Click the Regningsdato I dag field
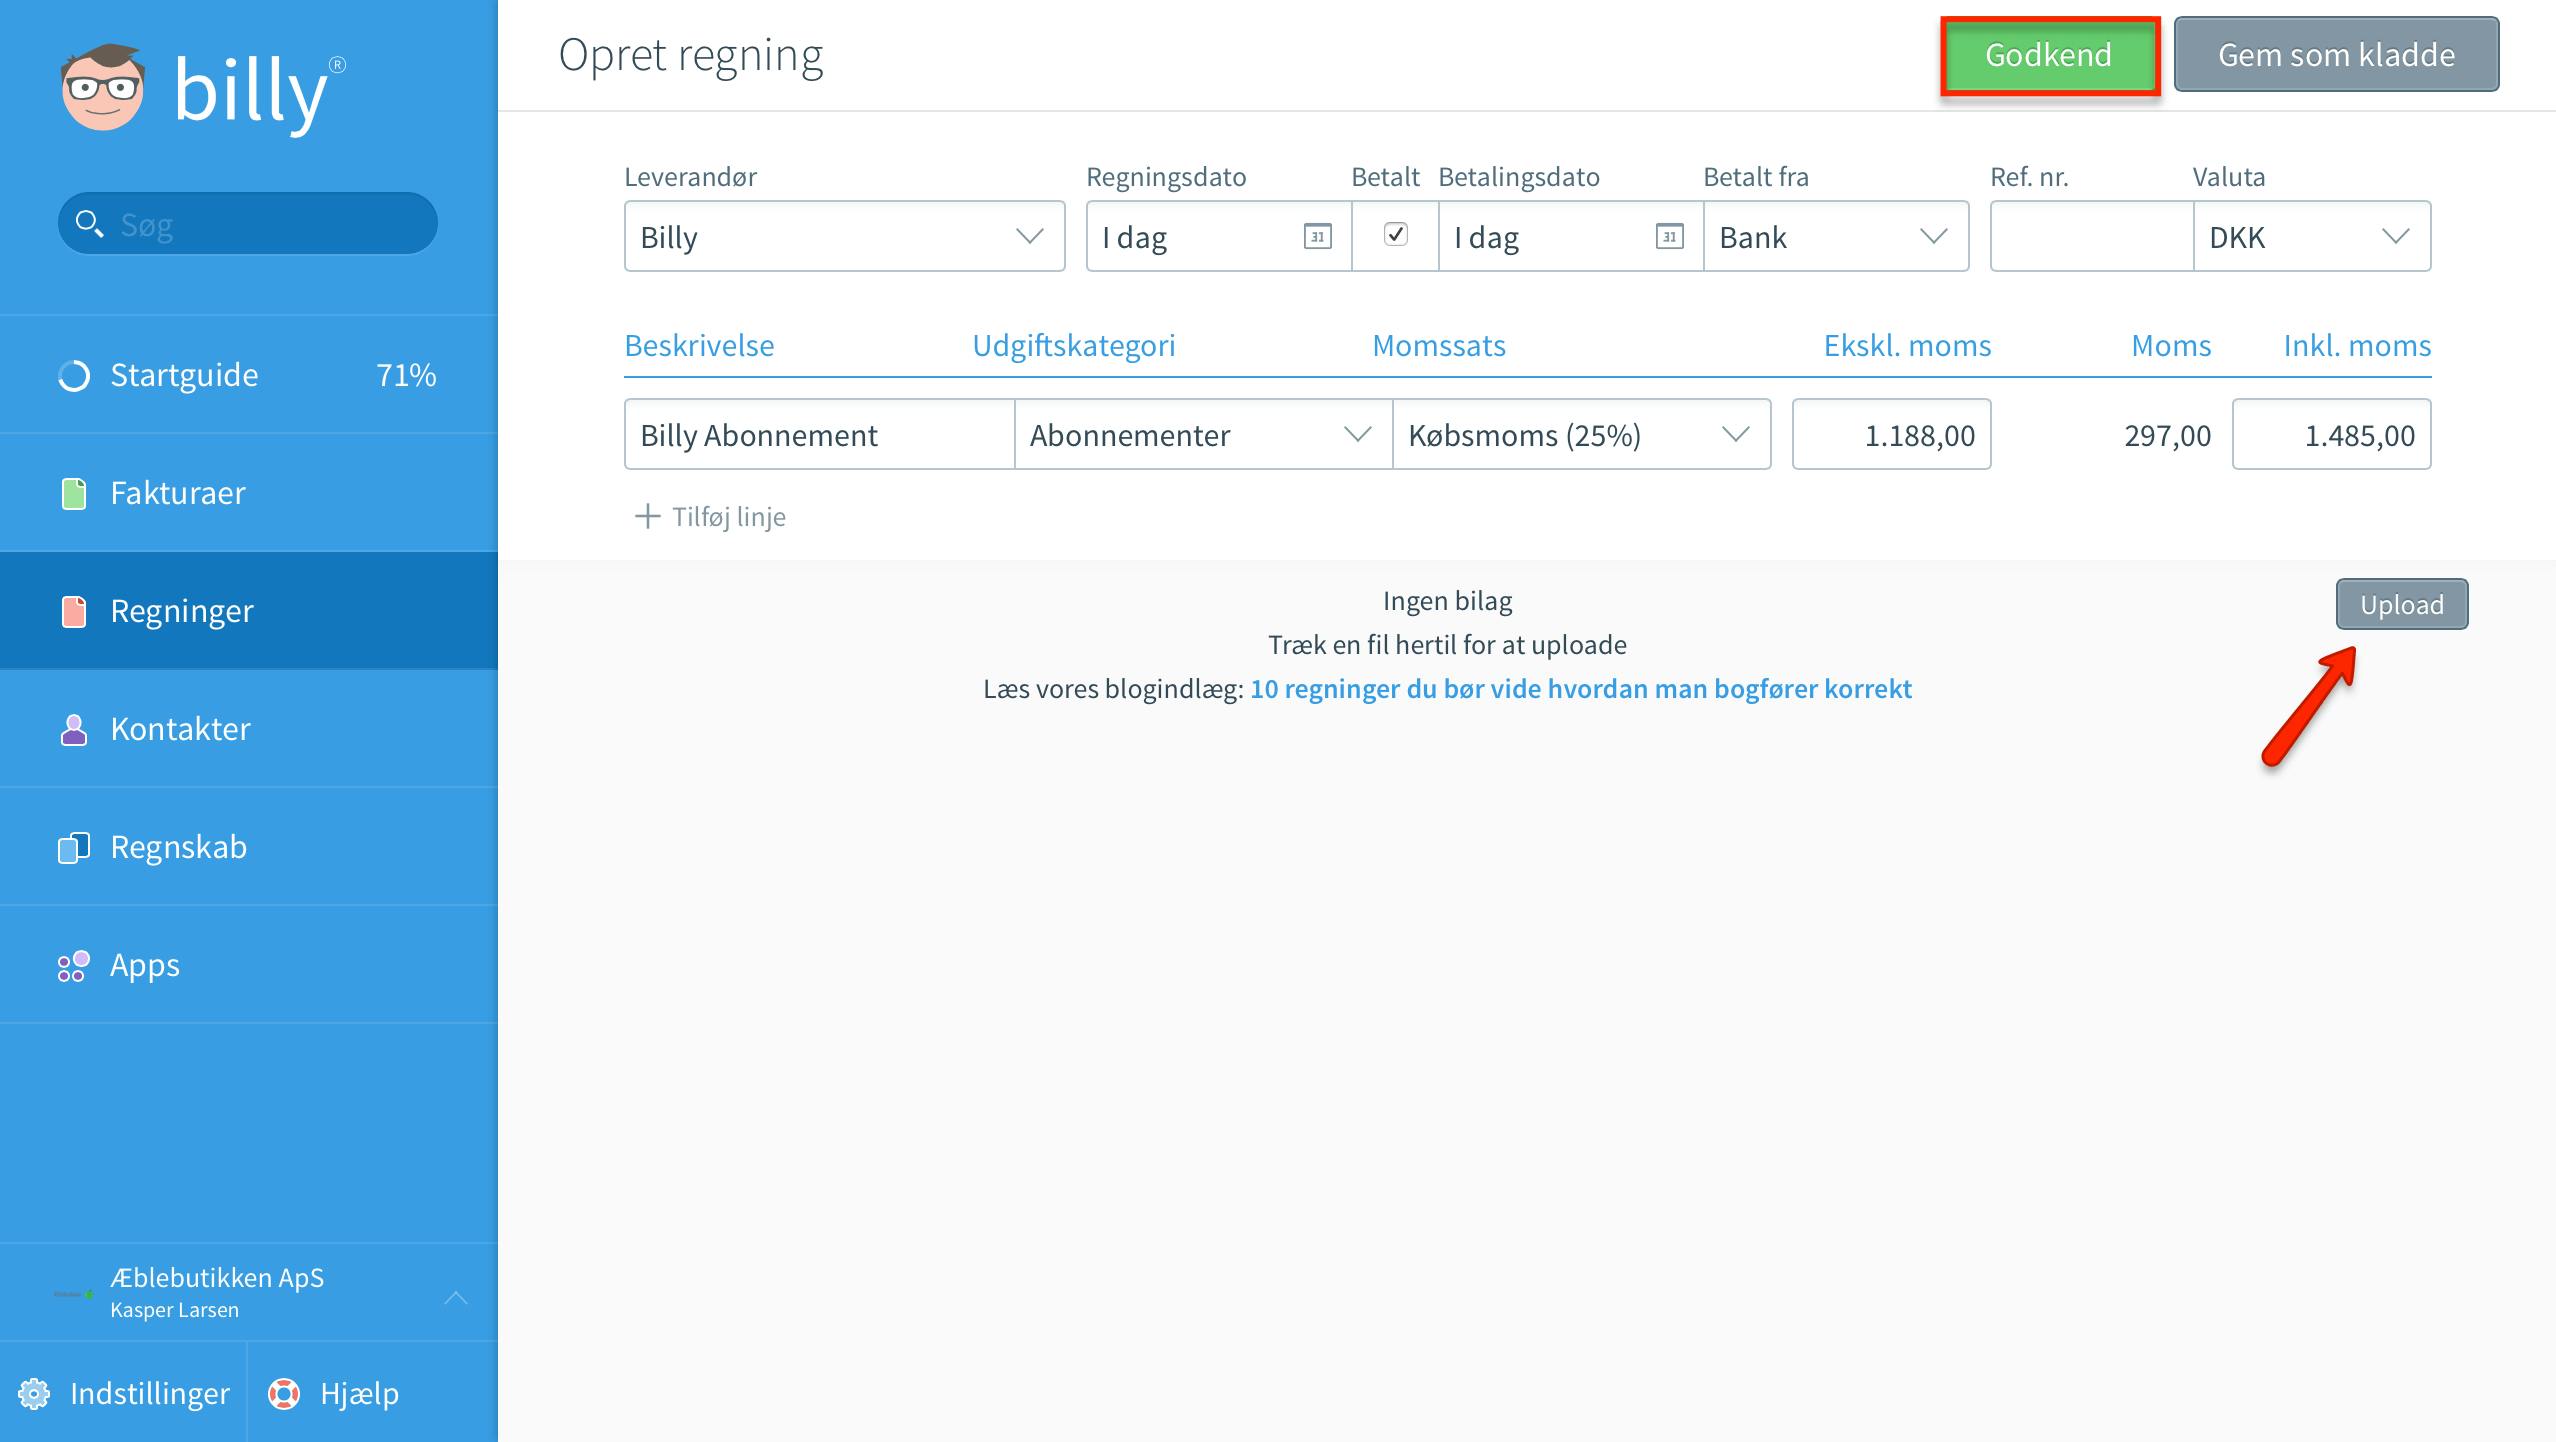Image resolution: width=2556 pixels, height=1442 pixels. click(1219, 236)
